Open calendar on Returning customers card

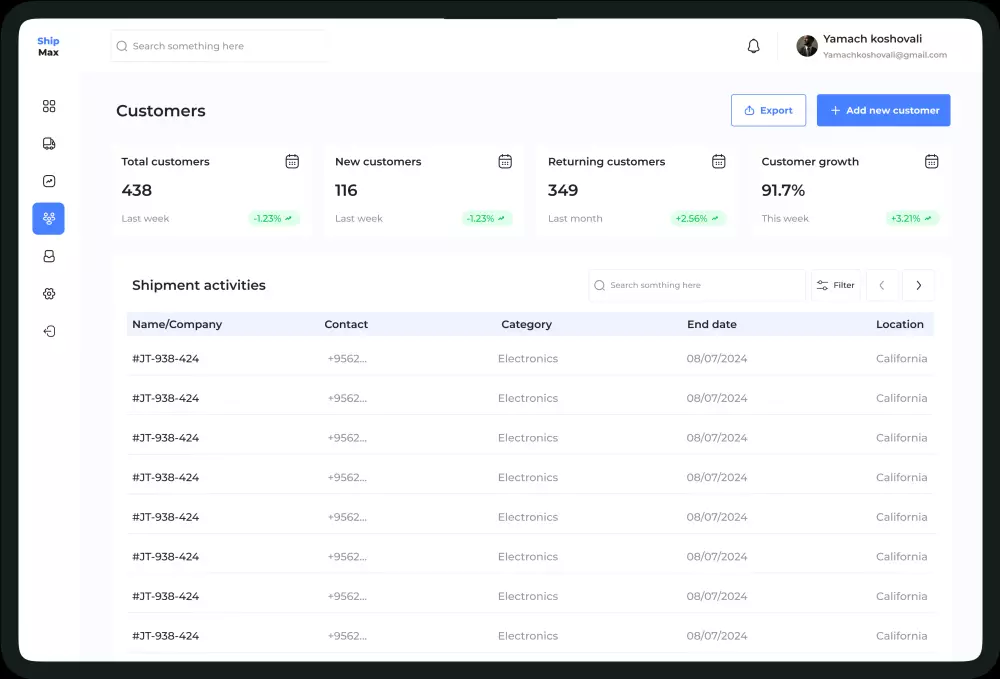point(718,161)
